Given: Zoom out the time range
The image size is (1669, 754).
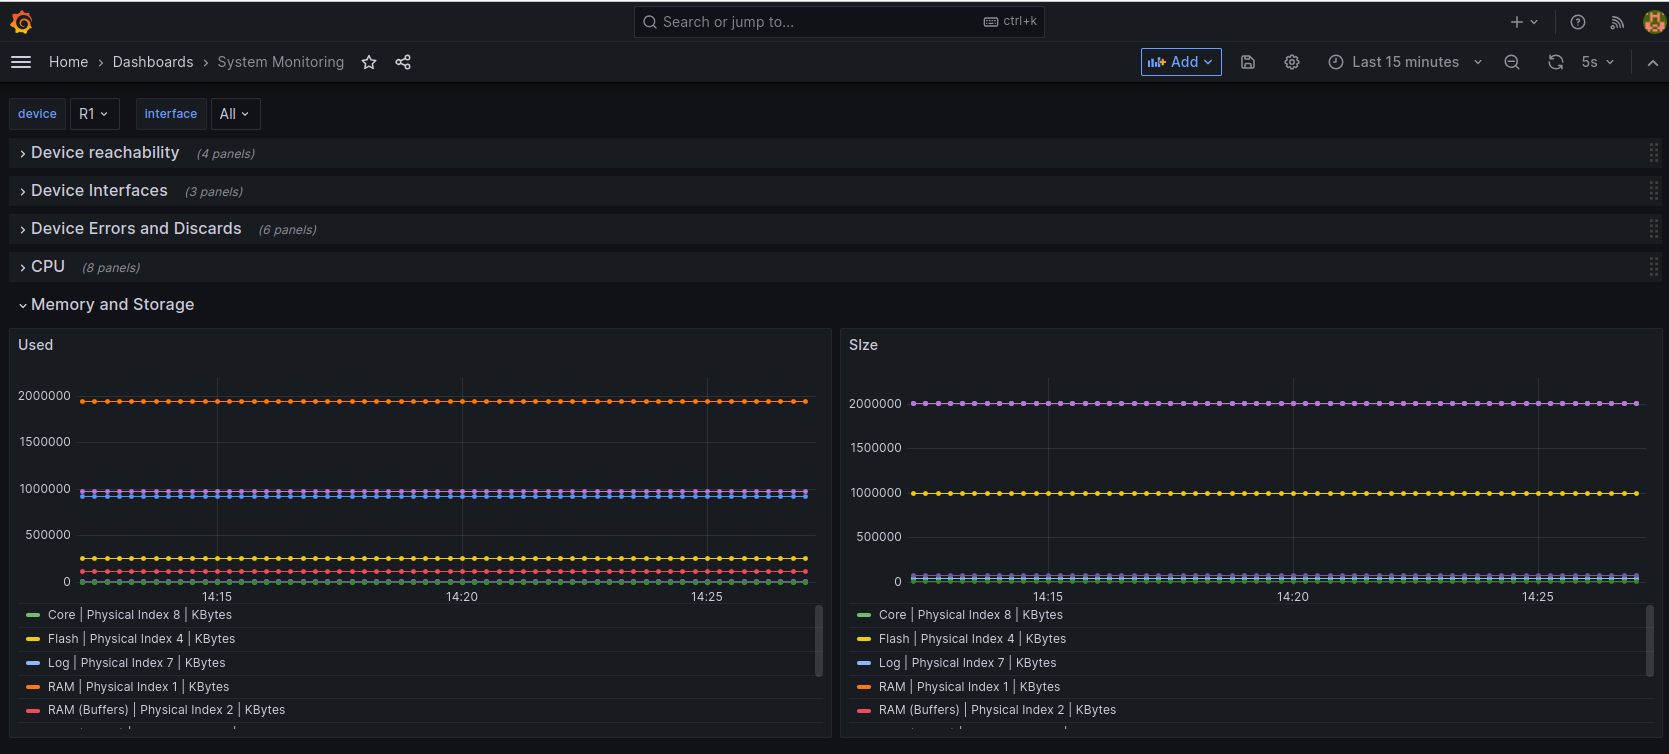Looking at the screenshot, I should pyautogui.click(x=1512, y=62).
